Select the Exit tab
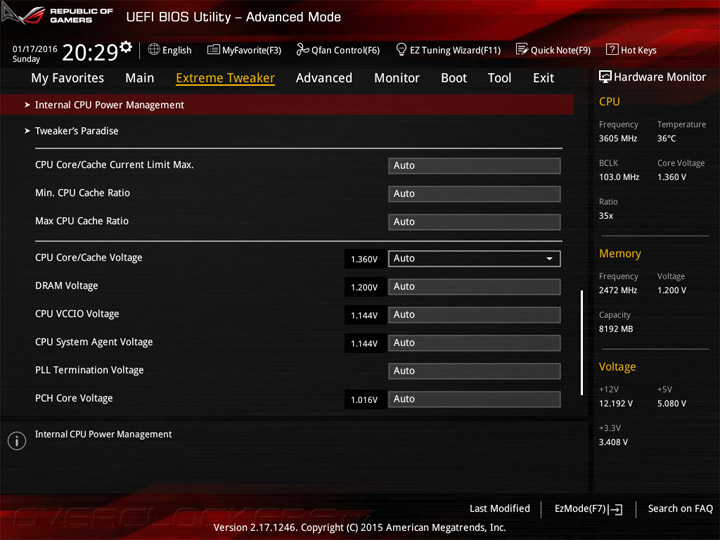Screen dimensions: 720x540 coord(543,78)
